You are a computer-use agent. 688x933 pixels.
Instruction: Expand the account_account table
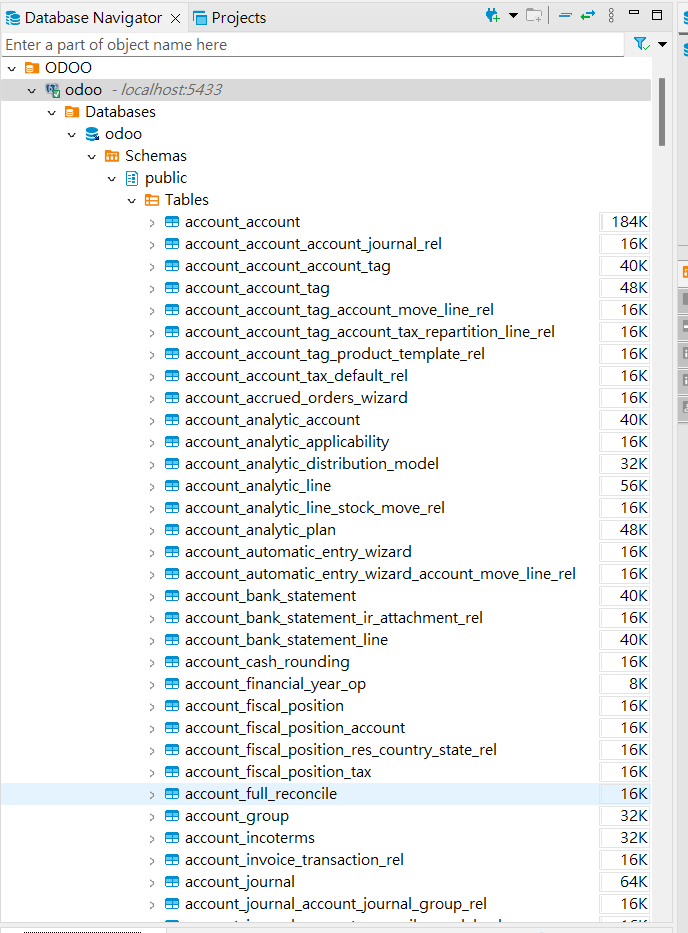coord(152,223)
